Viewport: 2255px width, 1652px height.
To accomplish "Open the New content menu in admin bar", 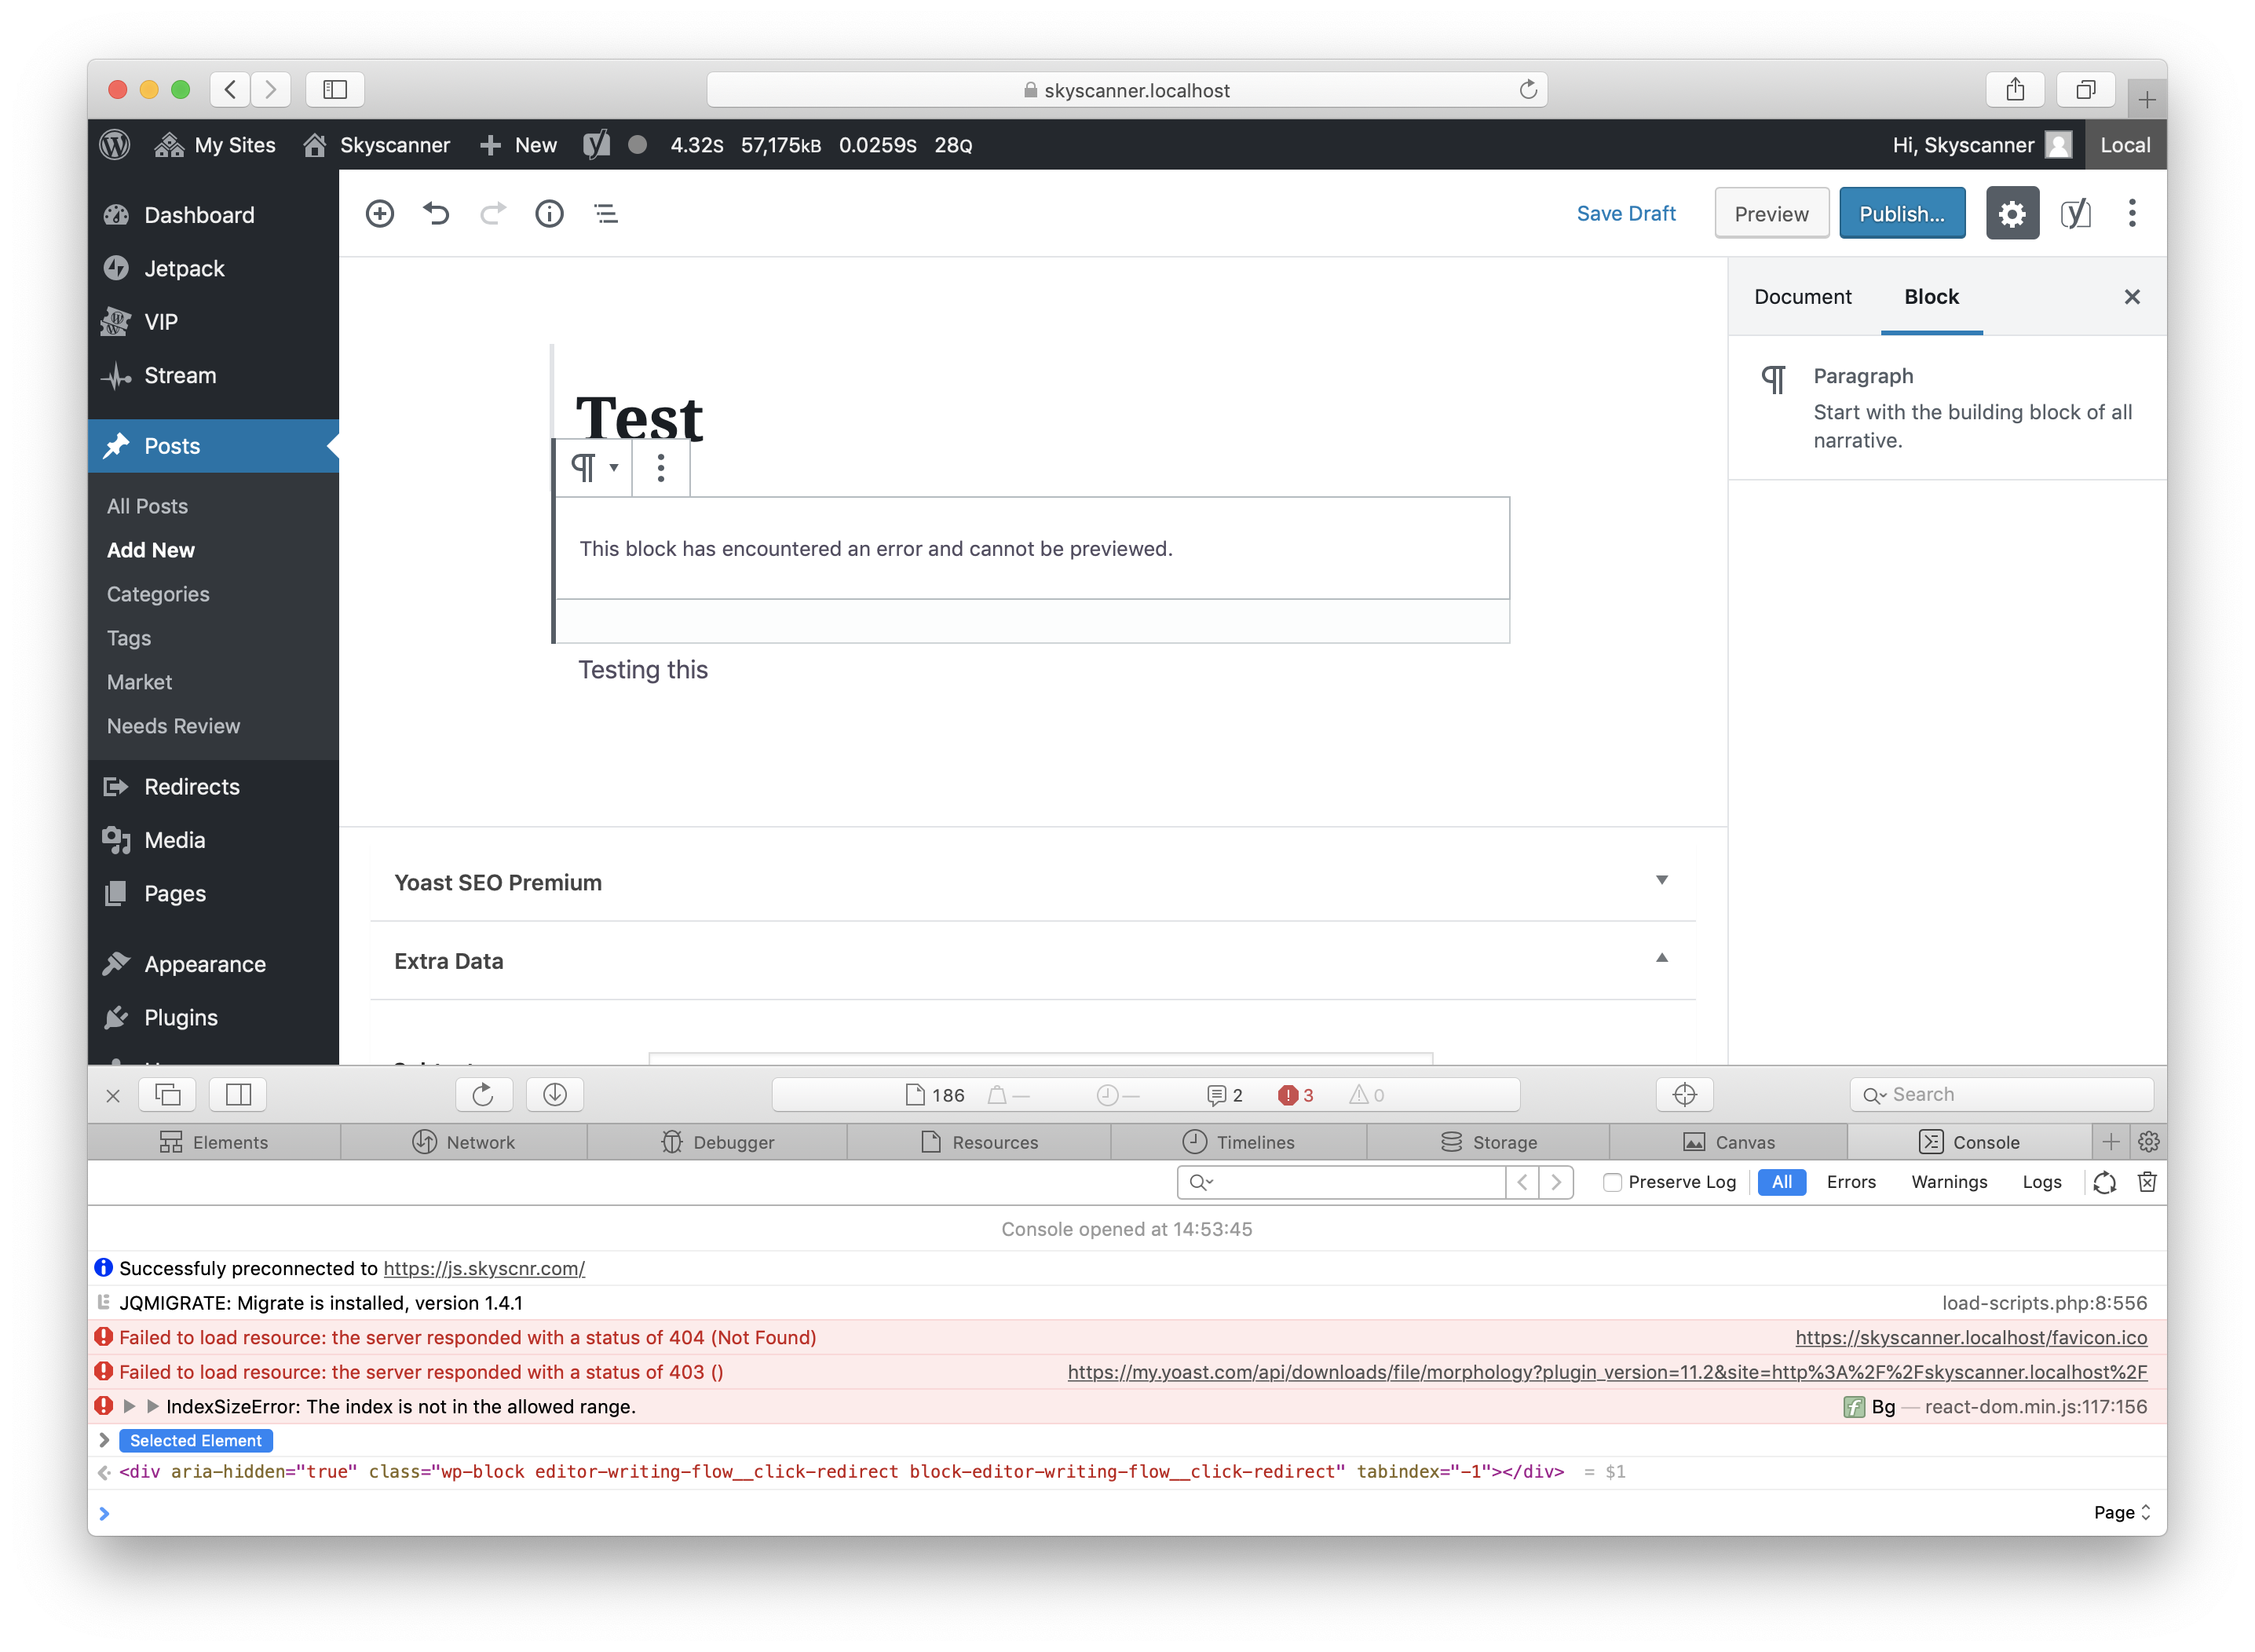I will pyautogui.click(x=519, y=145).
